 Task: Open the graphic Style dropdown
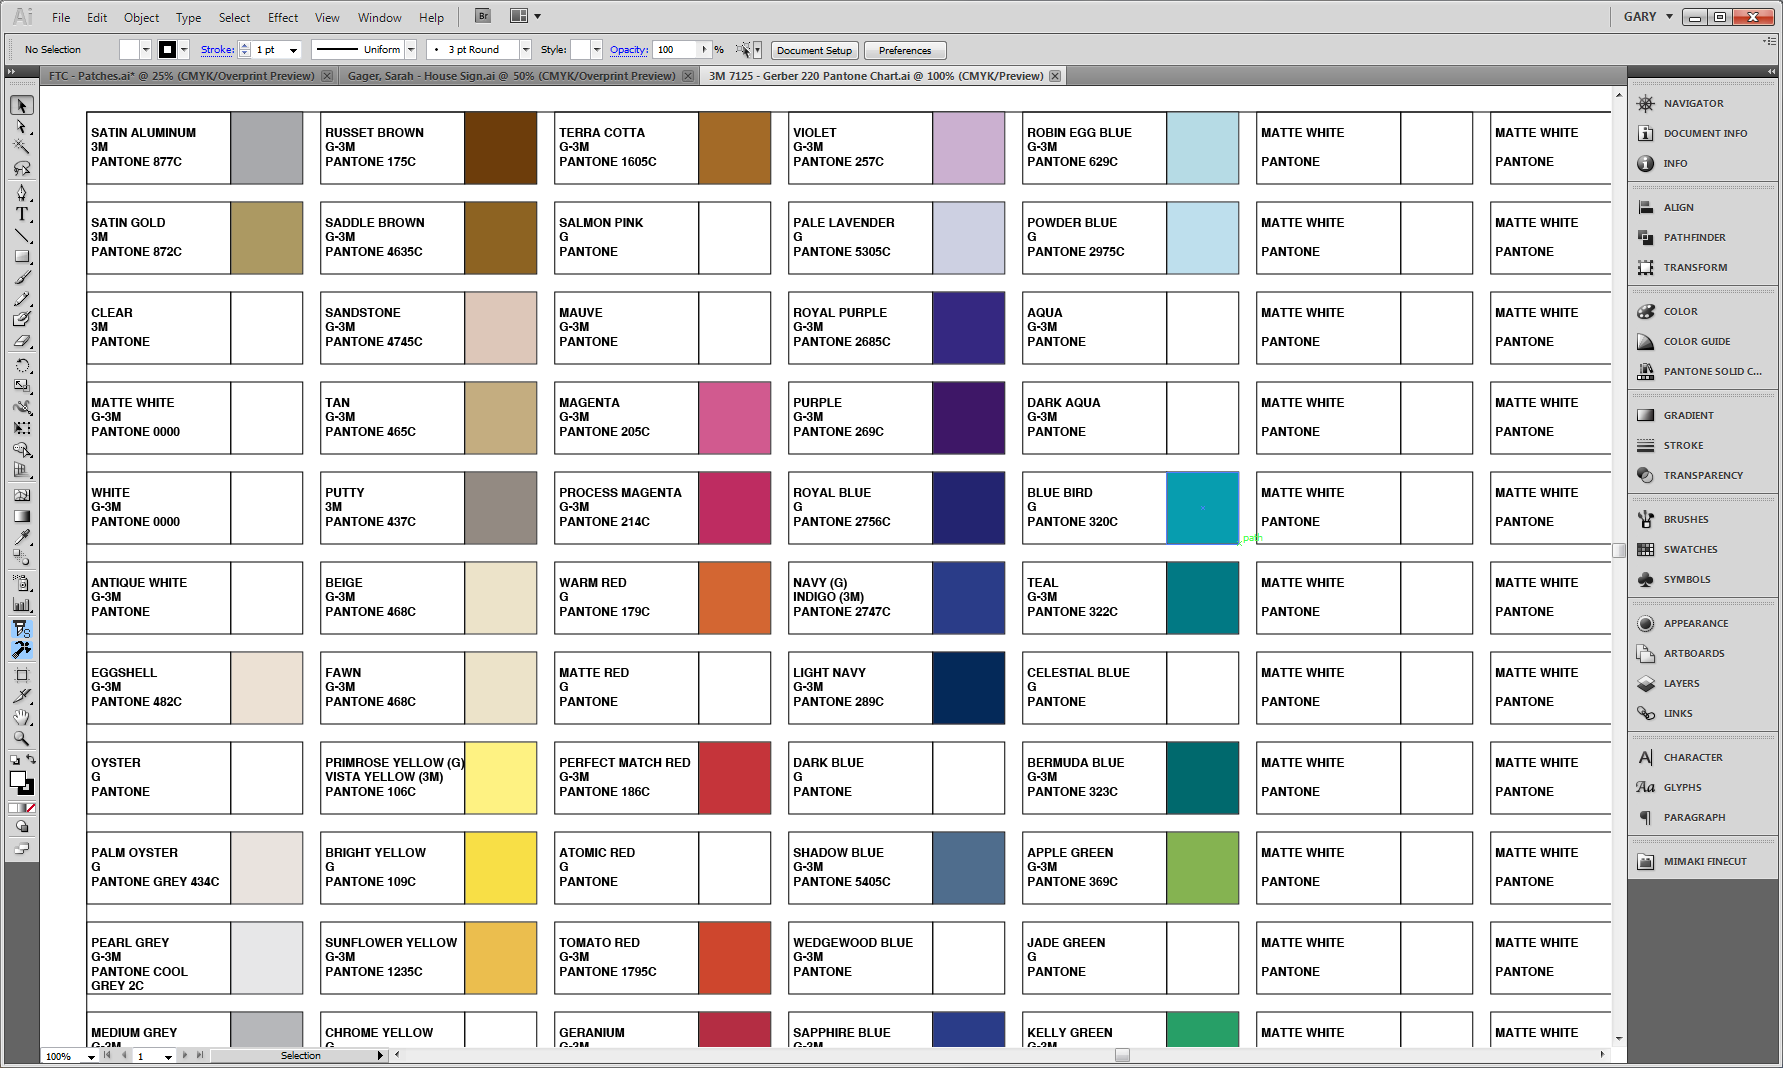click(x=597, y=50)
